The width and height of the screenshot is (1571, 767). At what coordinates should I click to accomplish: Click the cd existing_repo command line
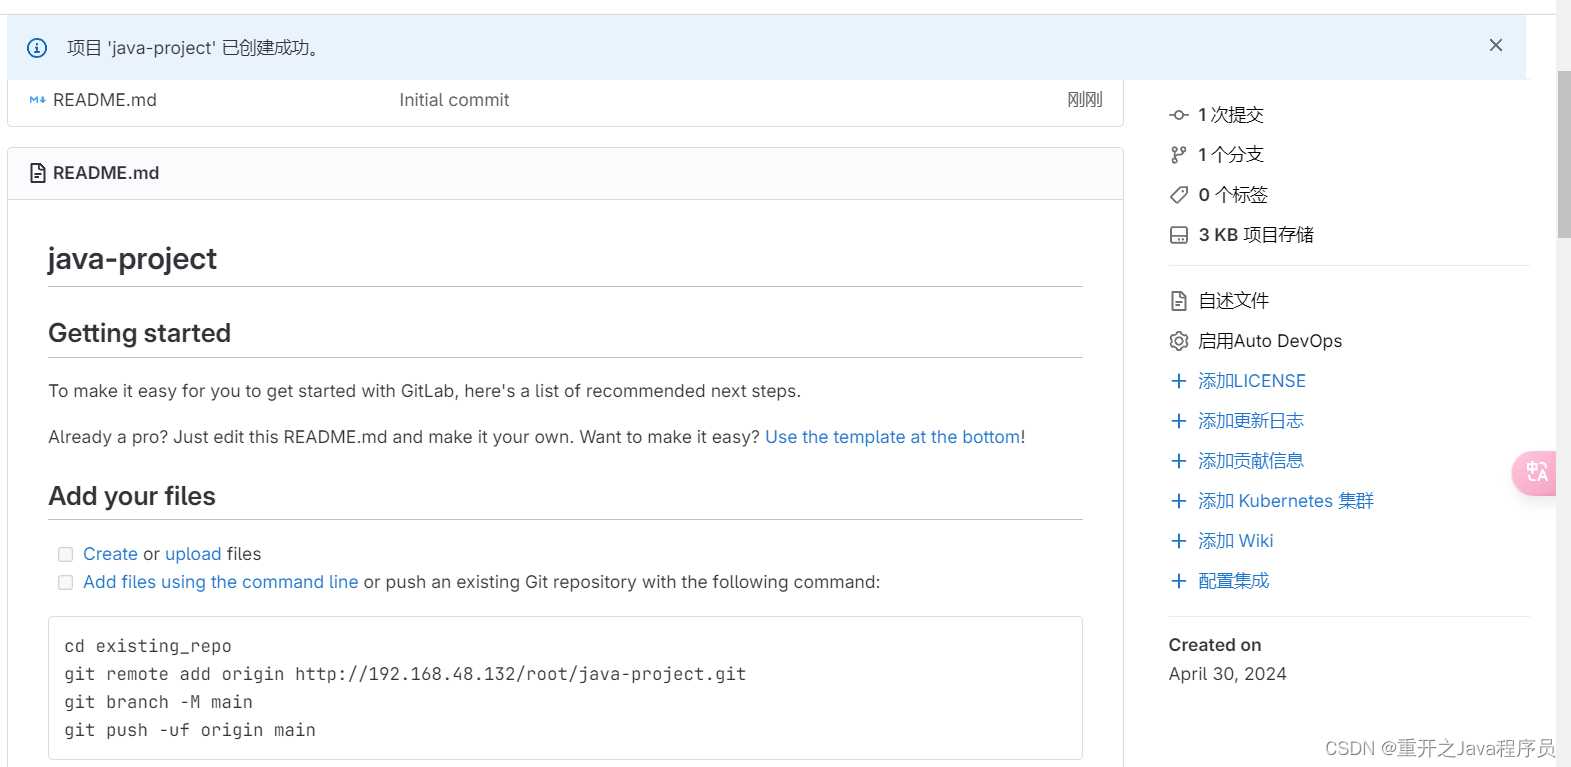pyautogui.click(x=148, y=646)
